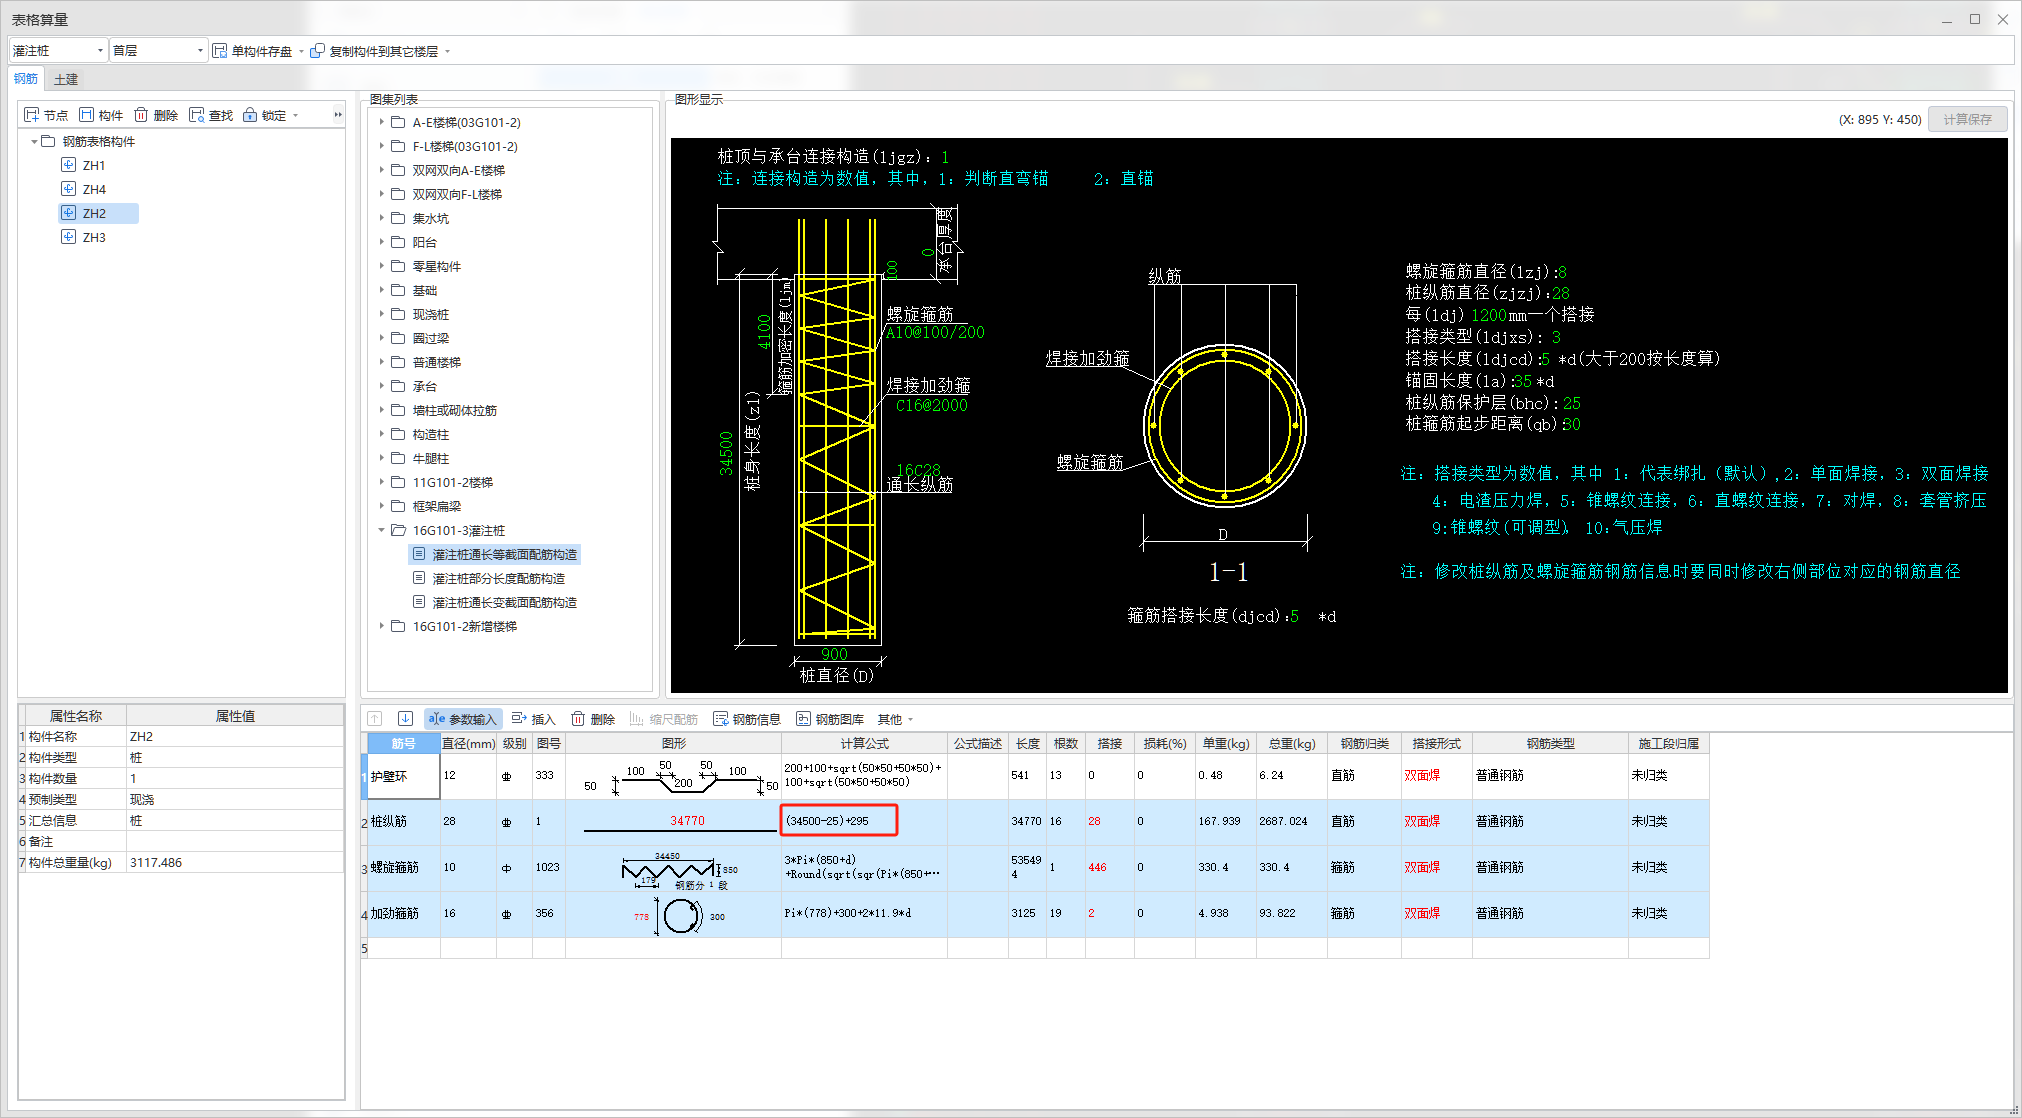Click the spiral stirrup label A10@100/200

[935, 332]
